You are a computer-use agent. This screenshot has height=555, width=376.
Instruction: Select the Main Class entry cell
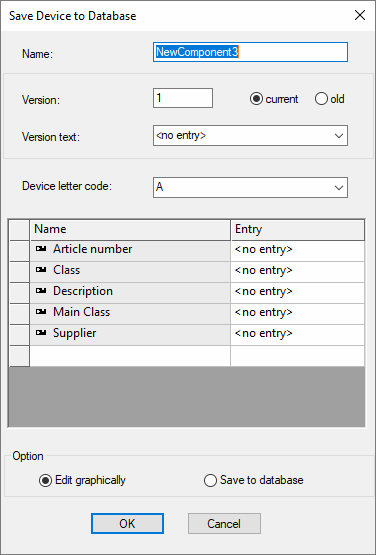(298, 314)
